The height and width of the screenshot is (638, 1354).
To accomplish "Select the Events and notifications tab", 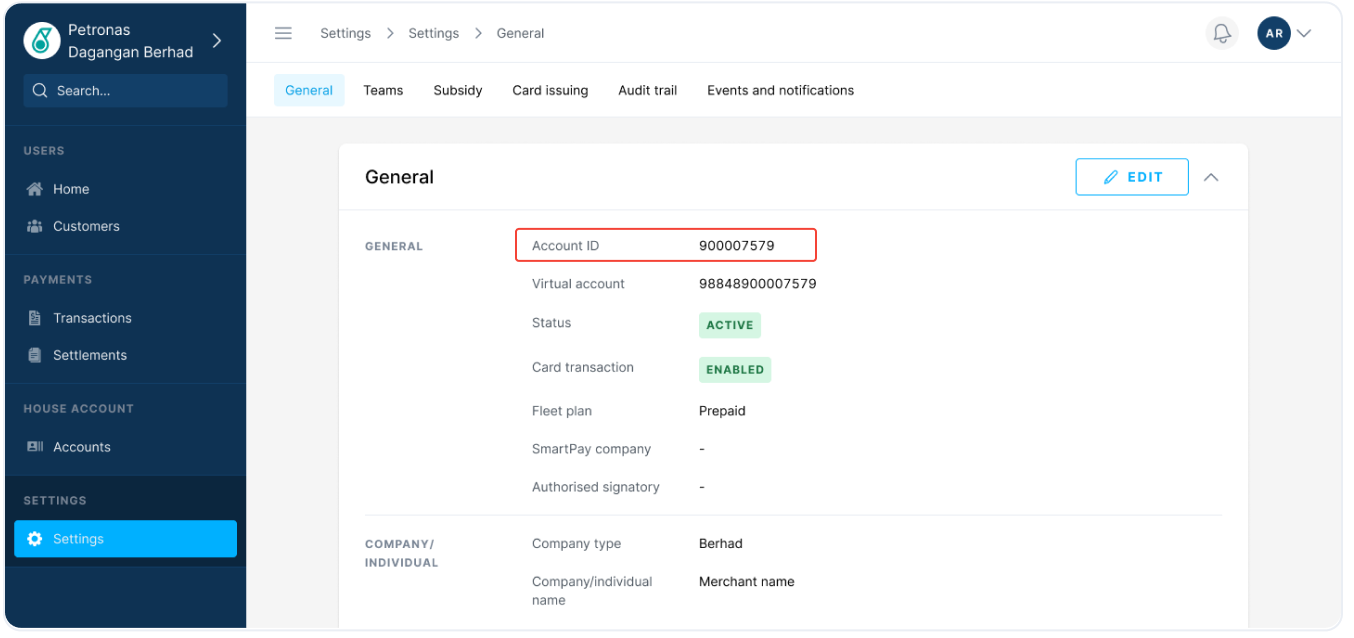I will click(780, 90).
